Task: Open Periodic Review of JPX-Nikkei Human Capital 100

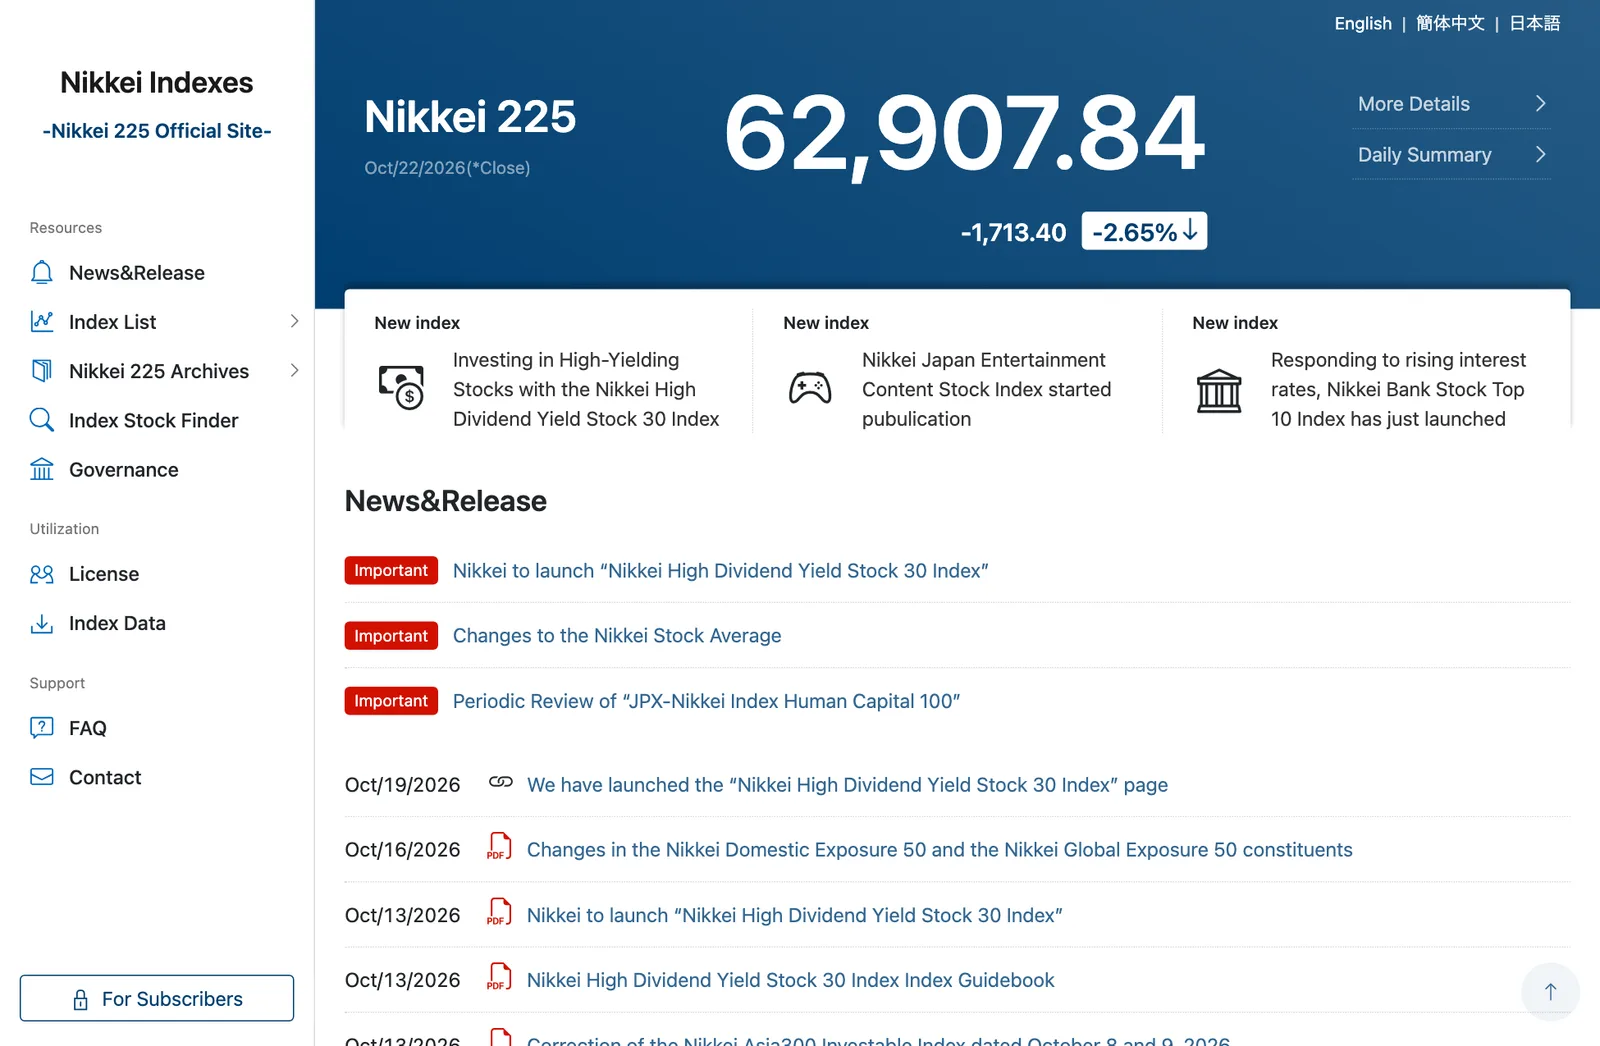Action: (x=706, y=701)
